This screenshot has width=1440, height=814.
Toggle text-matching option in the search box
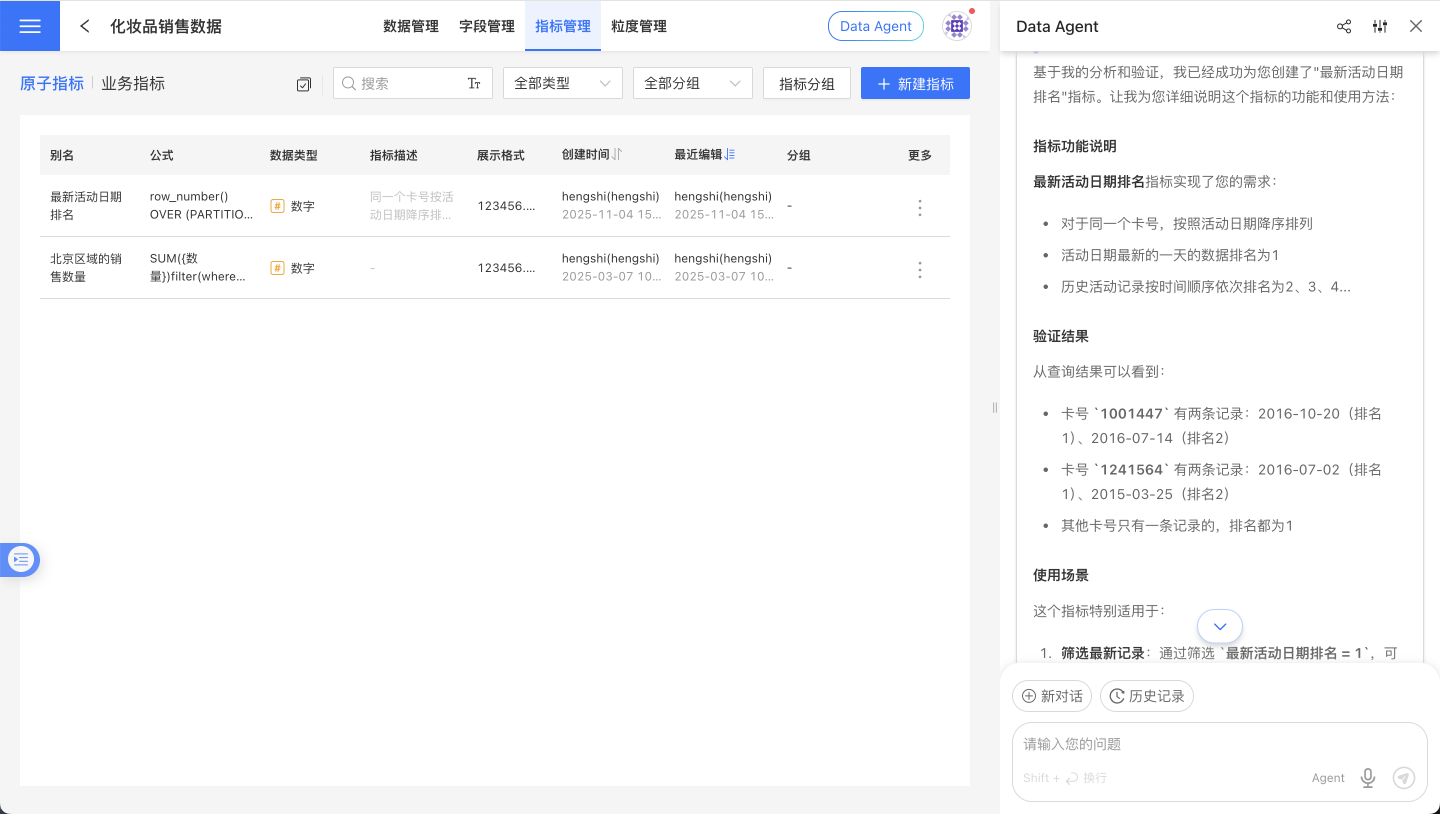(474, 83)
